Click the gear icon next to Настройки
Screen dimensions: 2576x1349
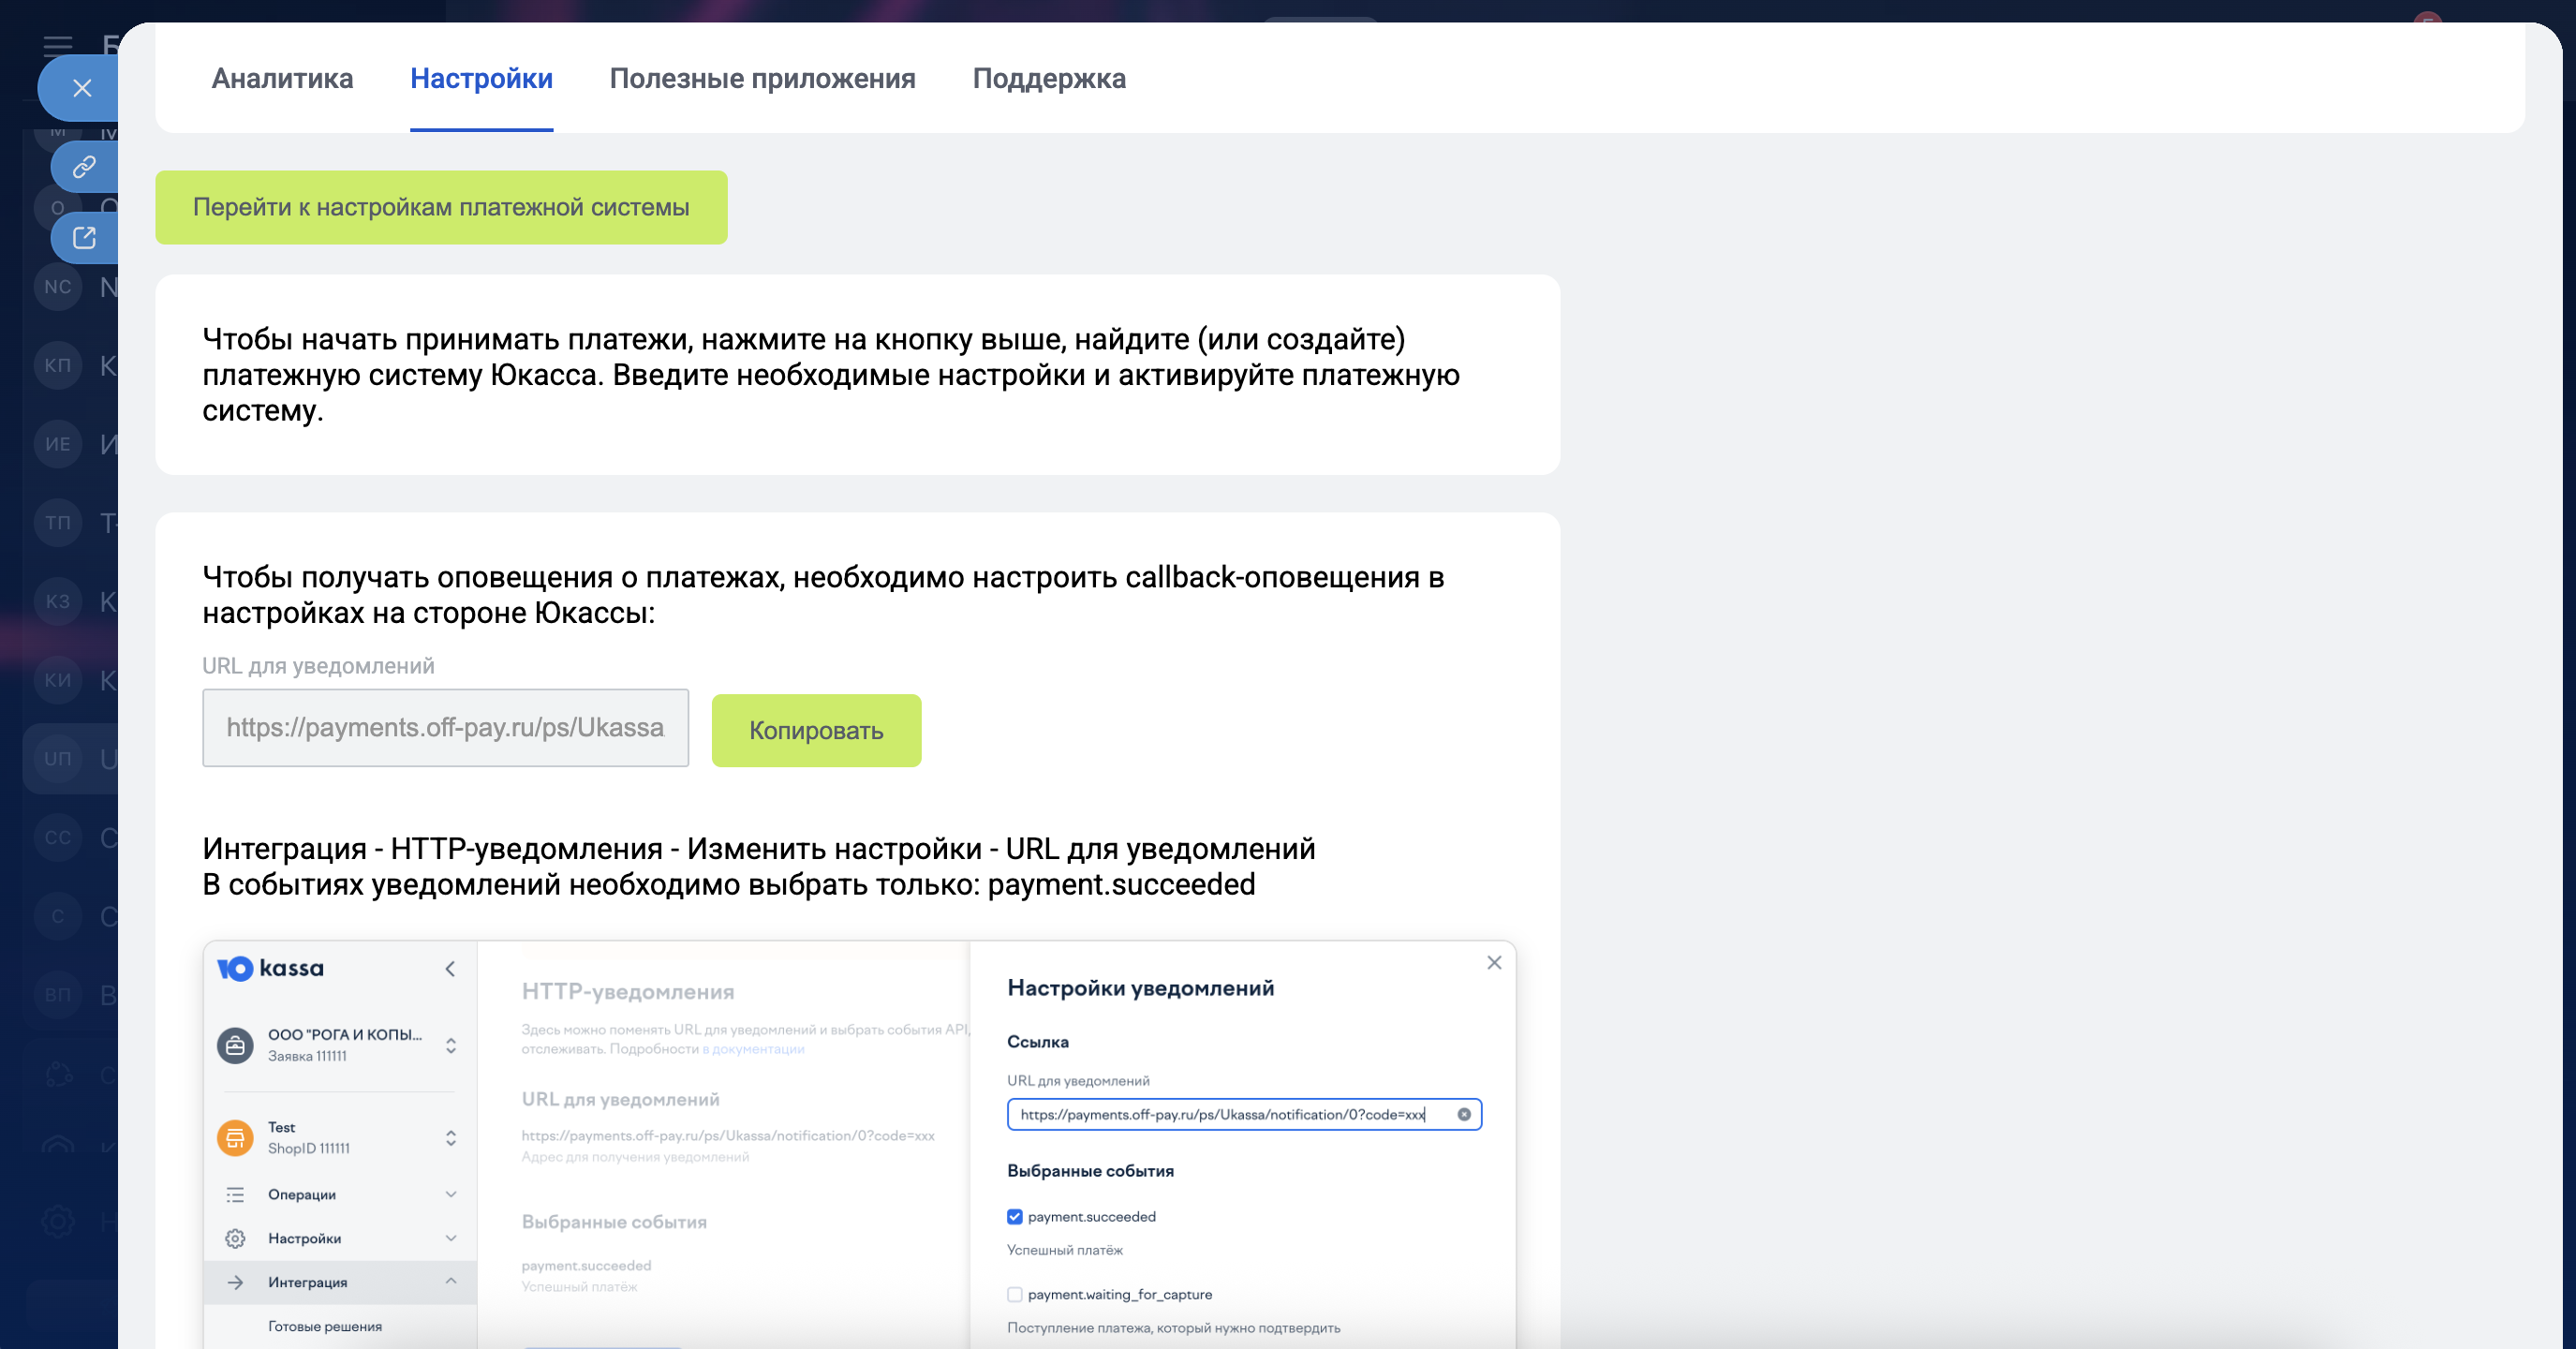tap(235, 1238)
